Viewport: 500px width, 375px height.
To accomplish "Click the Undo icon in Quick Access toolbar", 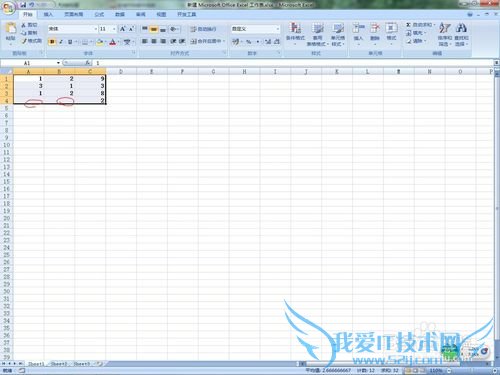I will click(32, 5).
